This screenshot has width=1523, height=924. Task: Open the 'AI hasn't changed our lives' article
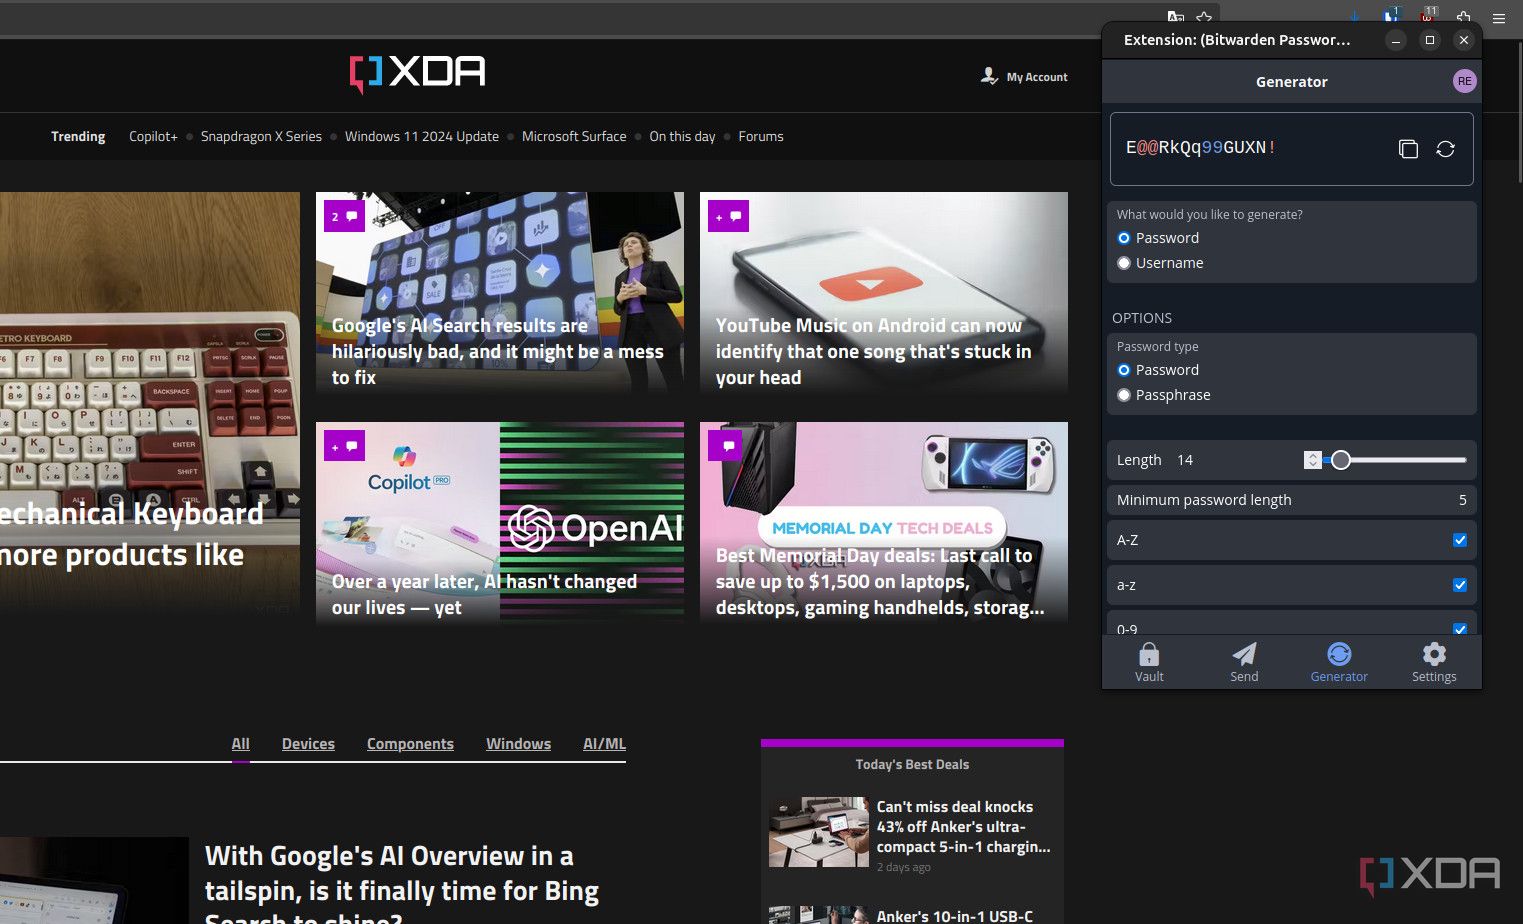pyautogui.click(x=484, y=594)
